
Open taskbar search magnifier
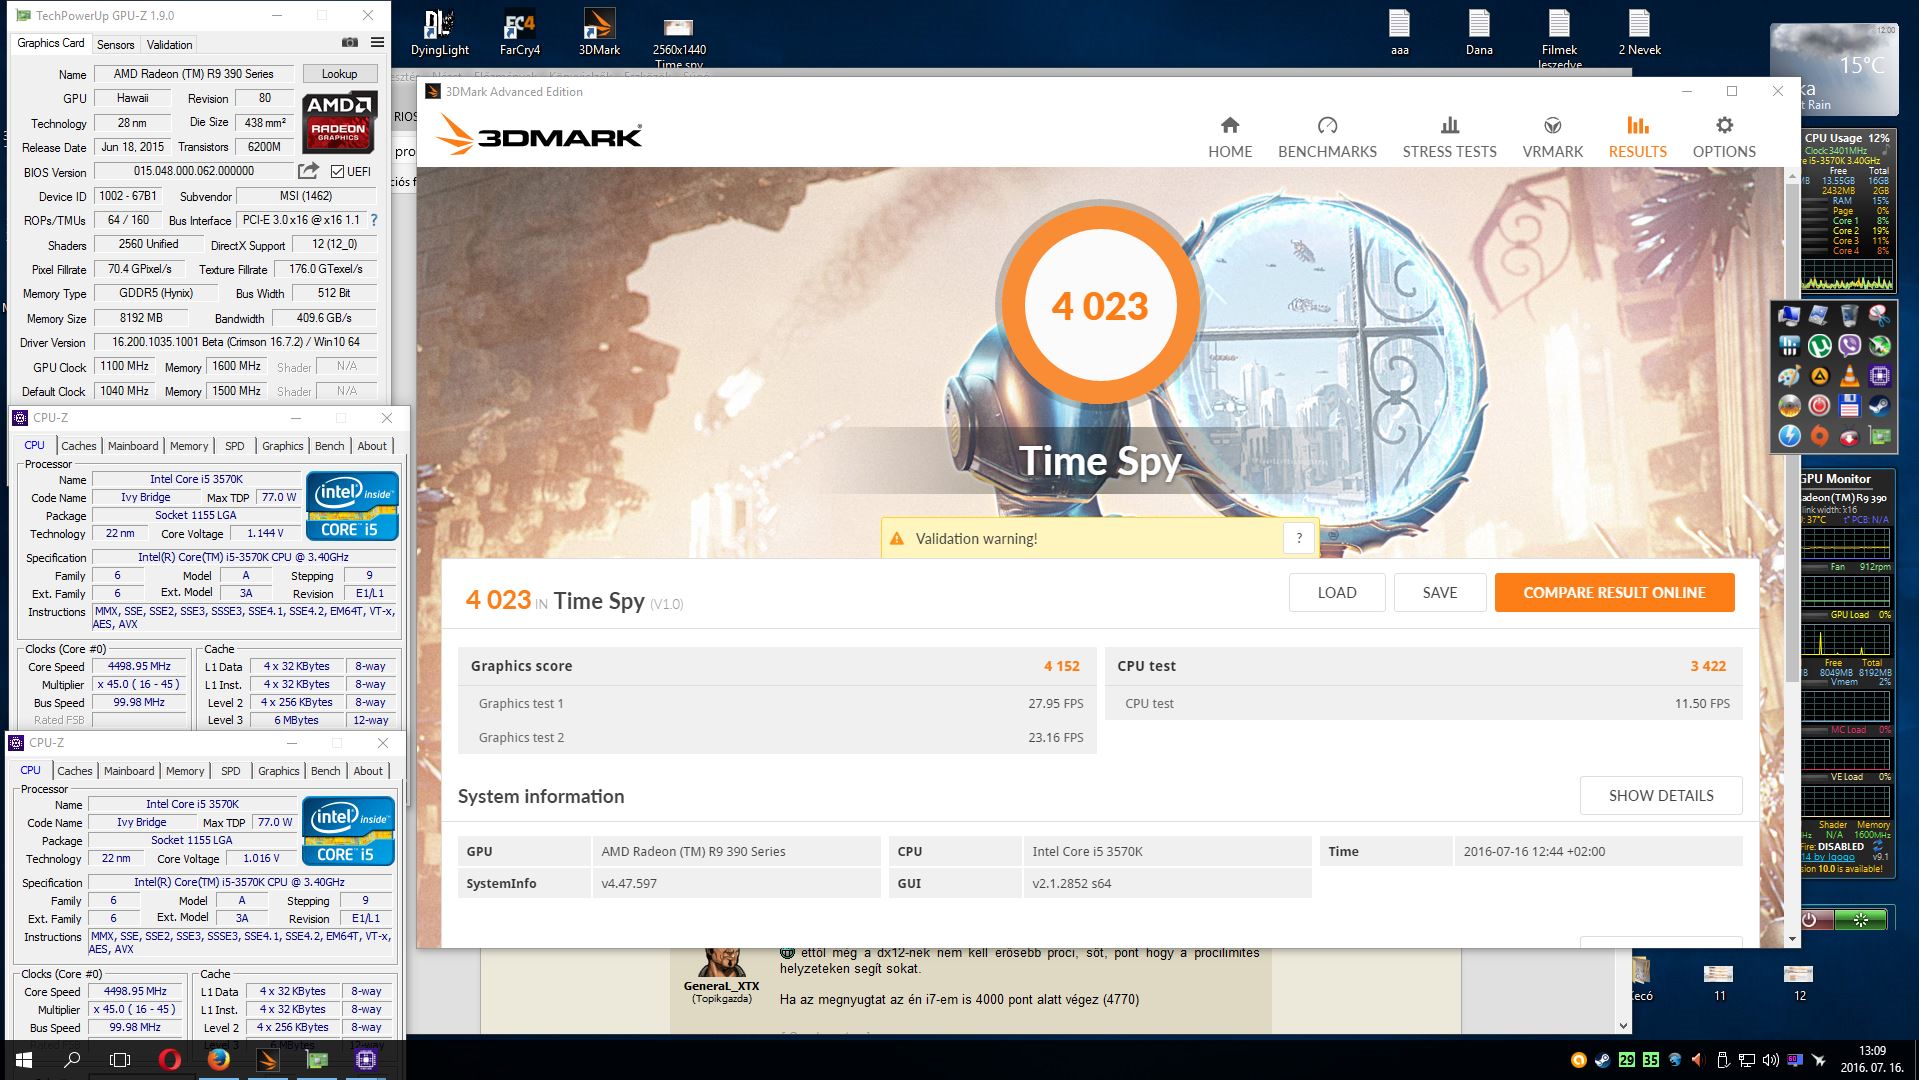pyautogui.click(x=72, y=1059)
